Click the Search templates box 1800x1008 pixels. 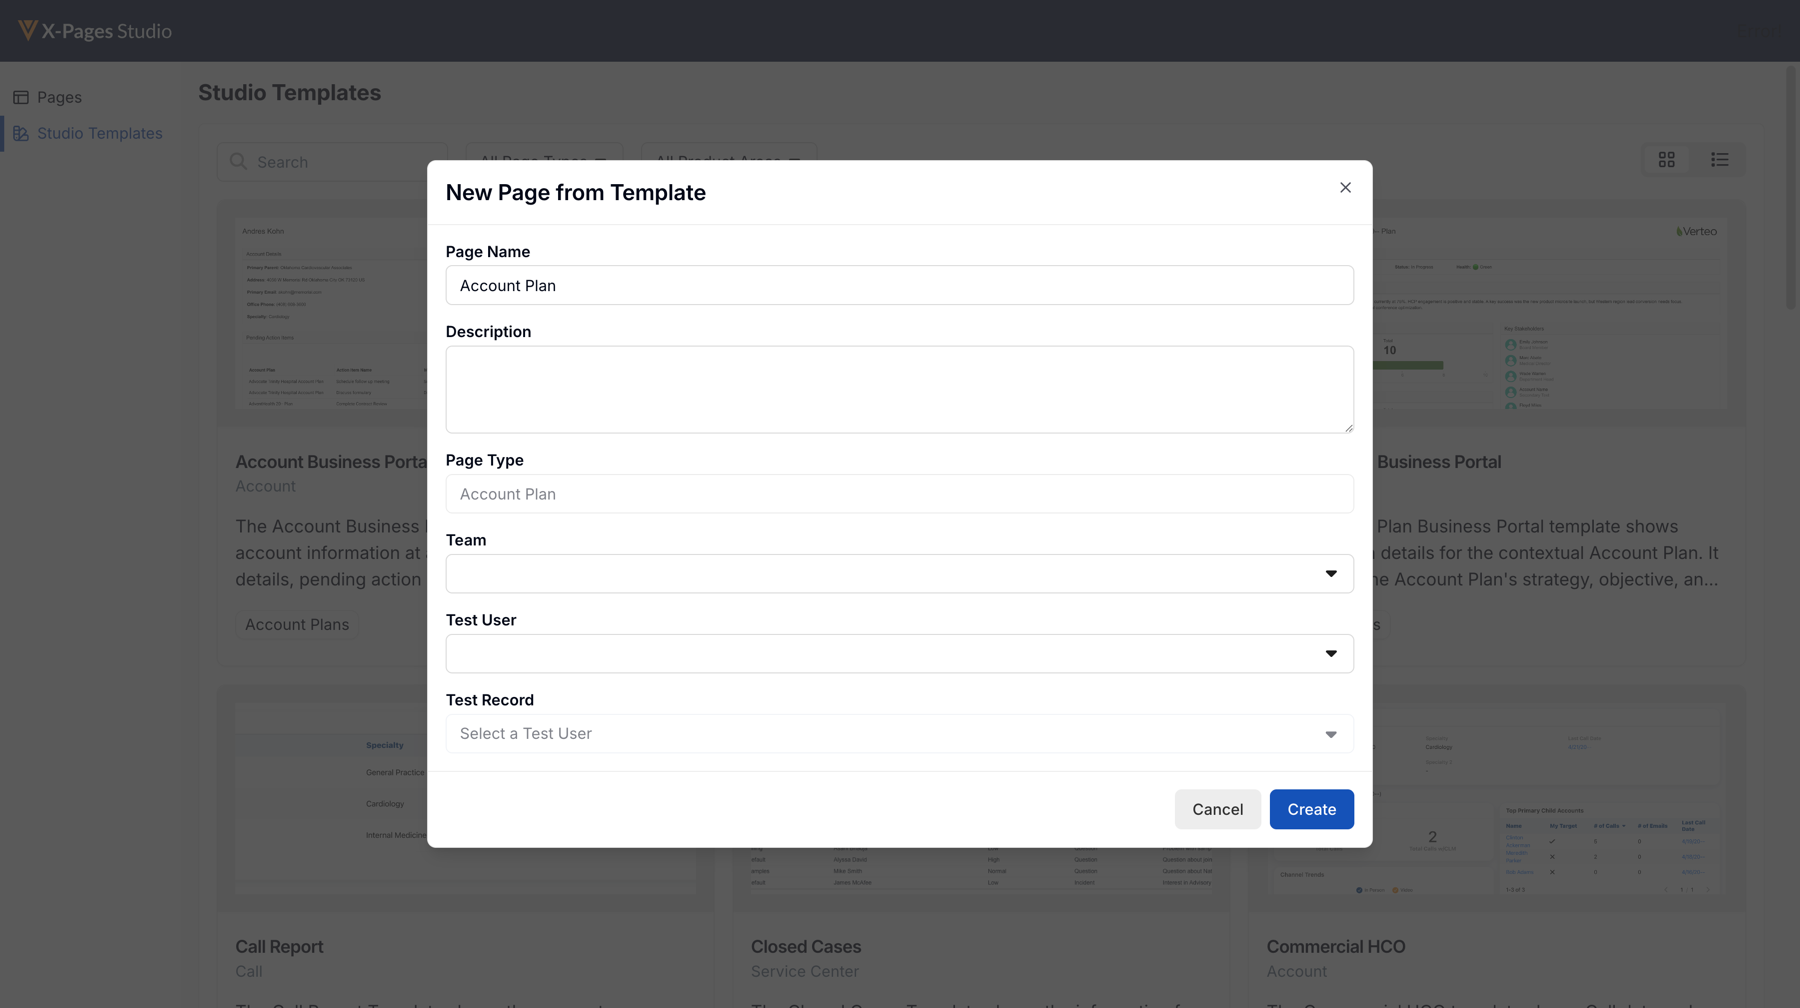click(340, 162)
